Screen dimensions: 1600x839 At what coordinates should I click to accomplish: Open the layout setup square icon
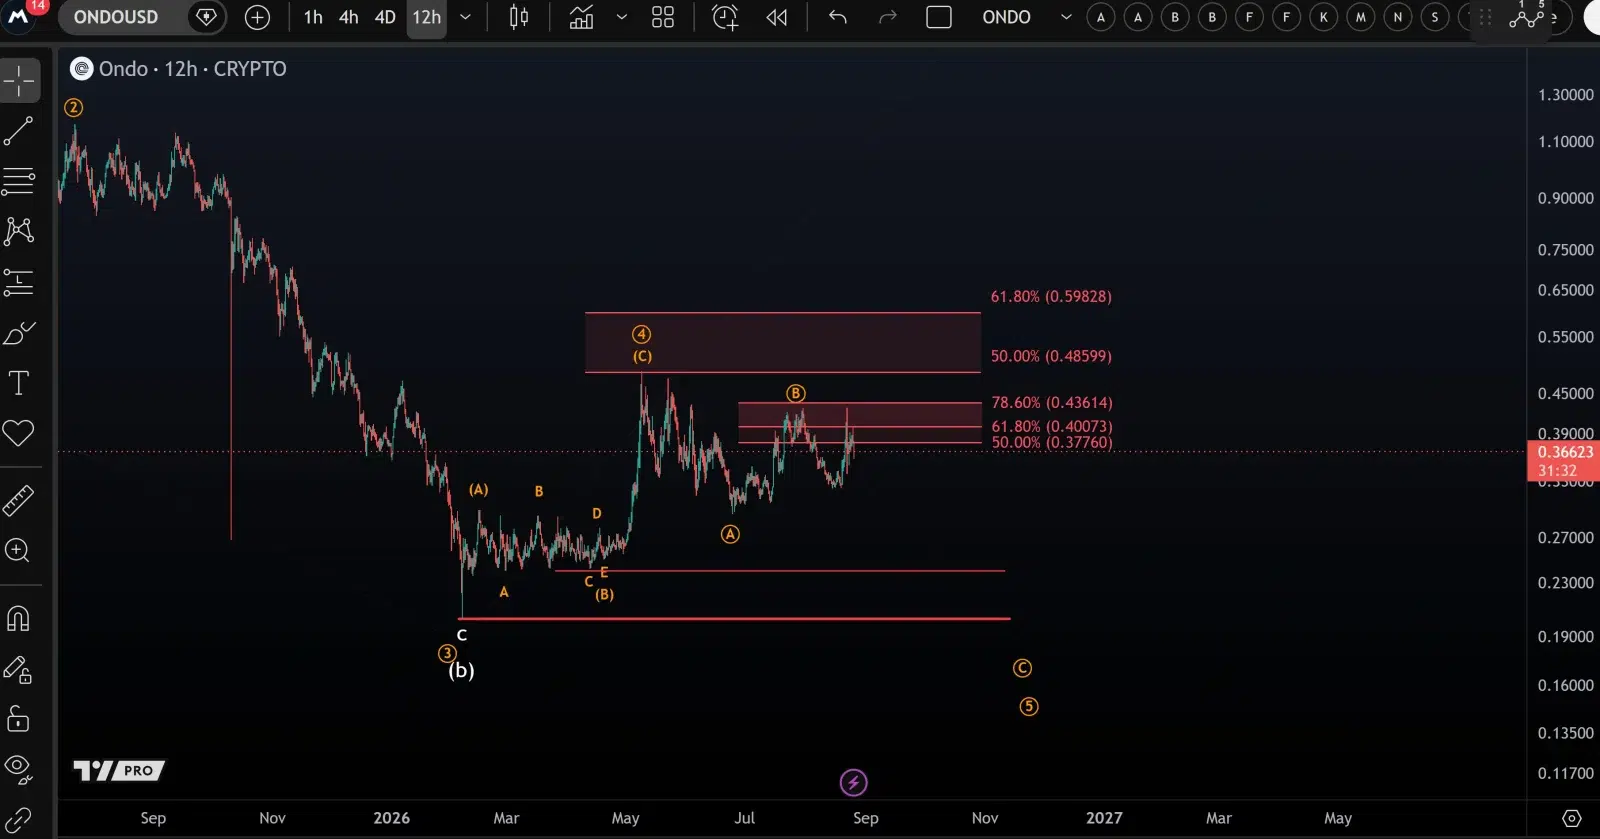939,17
